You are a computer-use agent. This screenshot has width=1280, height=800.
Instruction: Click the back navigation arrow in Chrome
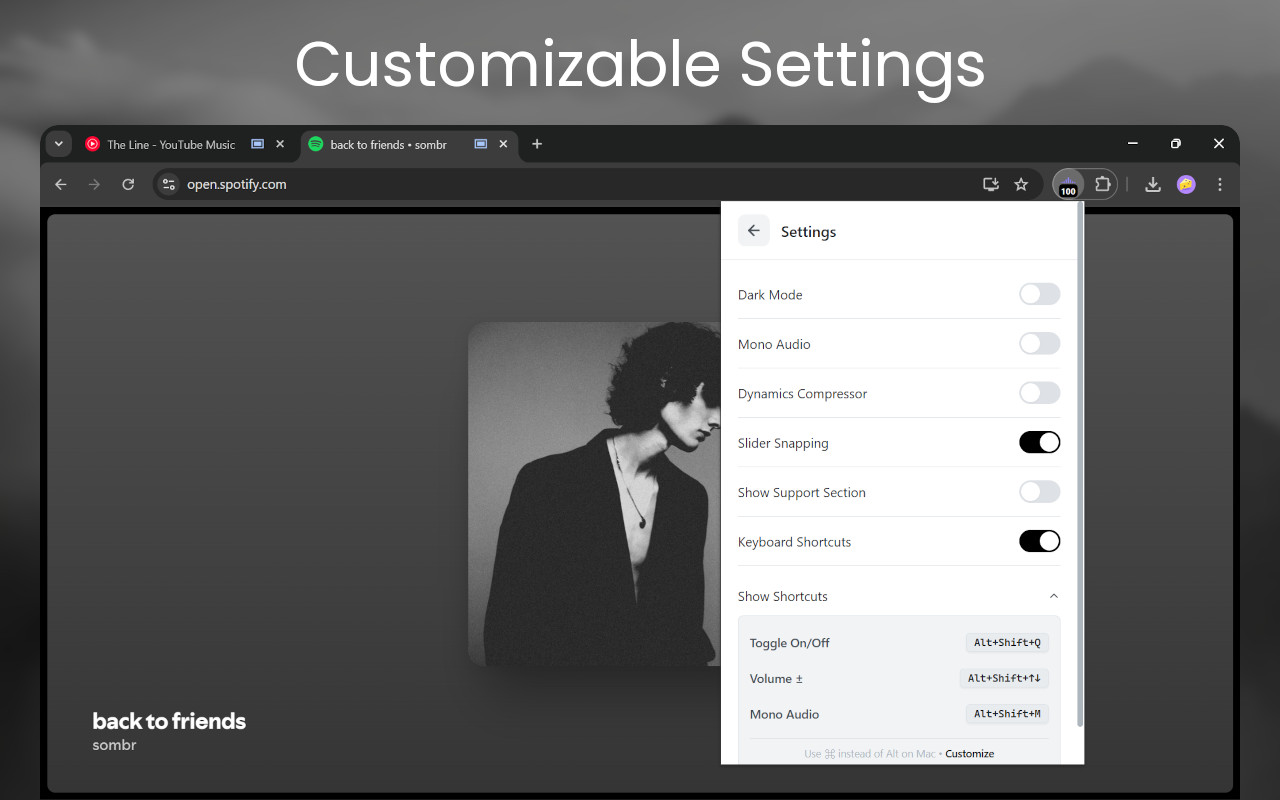coord(60,184)
